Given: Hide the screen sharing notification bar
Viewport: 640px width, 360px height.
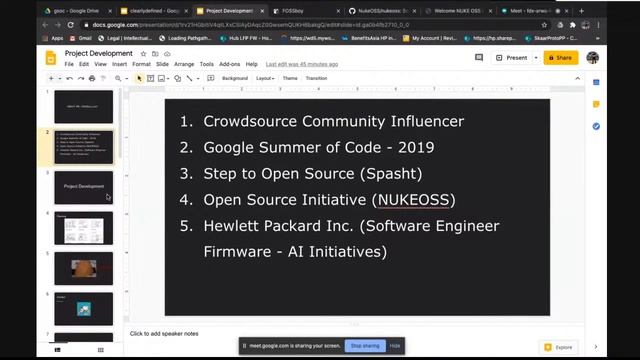Looking at the screenshot, I should pos(395,346).
